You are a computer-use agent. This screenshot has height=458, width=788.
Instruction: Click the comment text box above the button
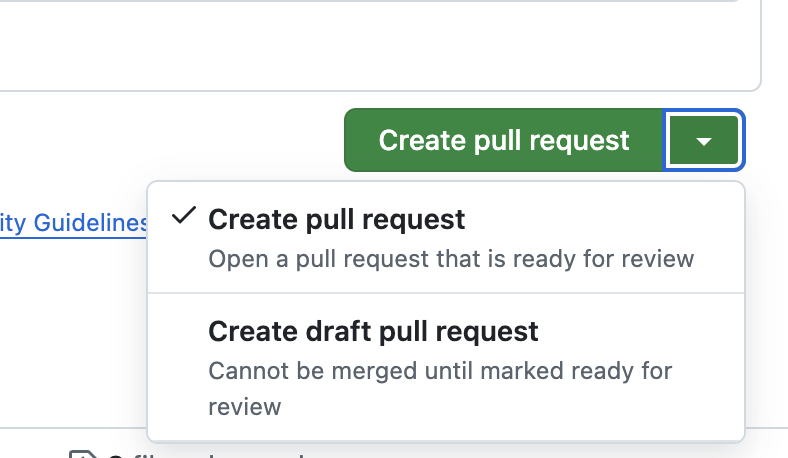click(x=380, y=45)
